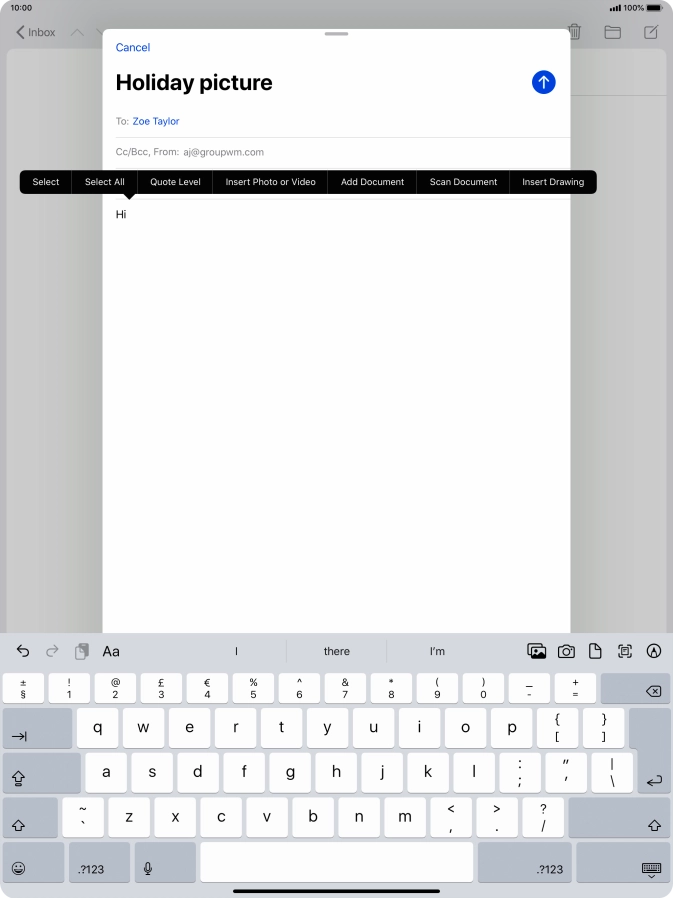Start dictation with microphone key
Screen dimensions: 673x898
(x=148, y=868)
